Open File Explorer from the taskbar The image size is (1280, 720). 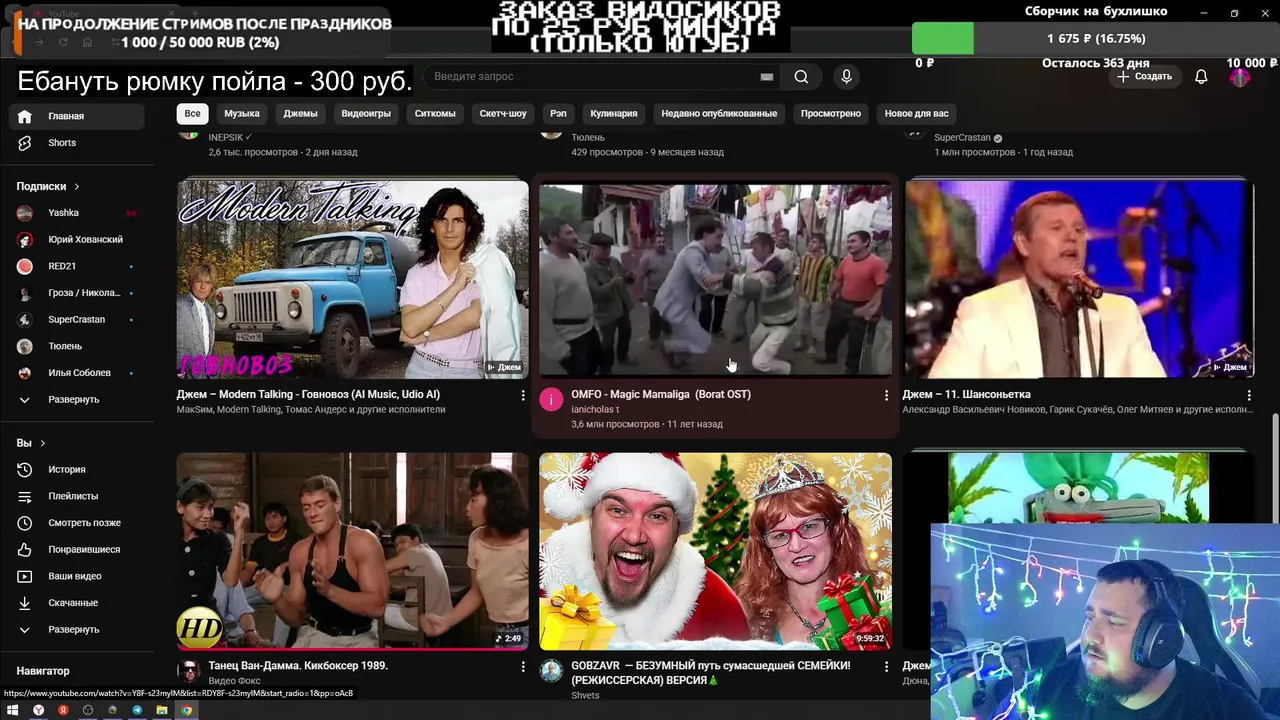point(161,710)
